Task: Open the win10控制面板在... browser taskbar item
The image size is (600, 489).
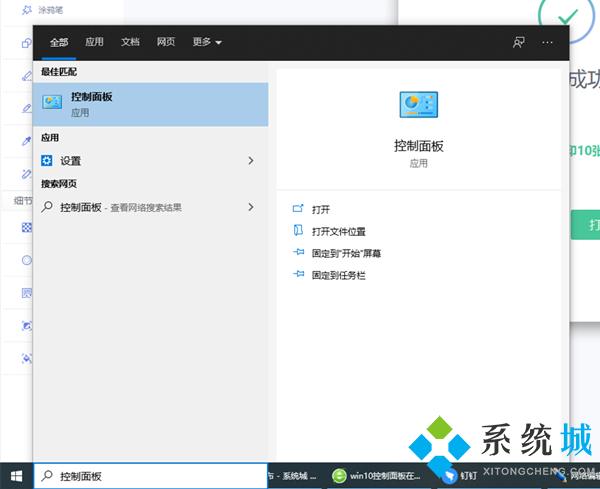Action: click(x=377, y=476)
